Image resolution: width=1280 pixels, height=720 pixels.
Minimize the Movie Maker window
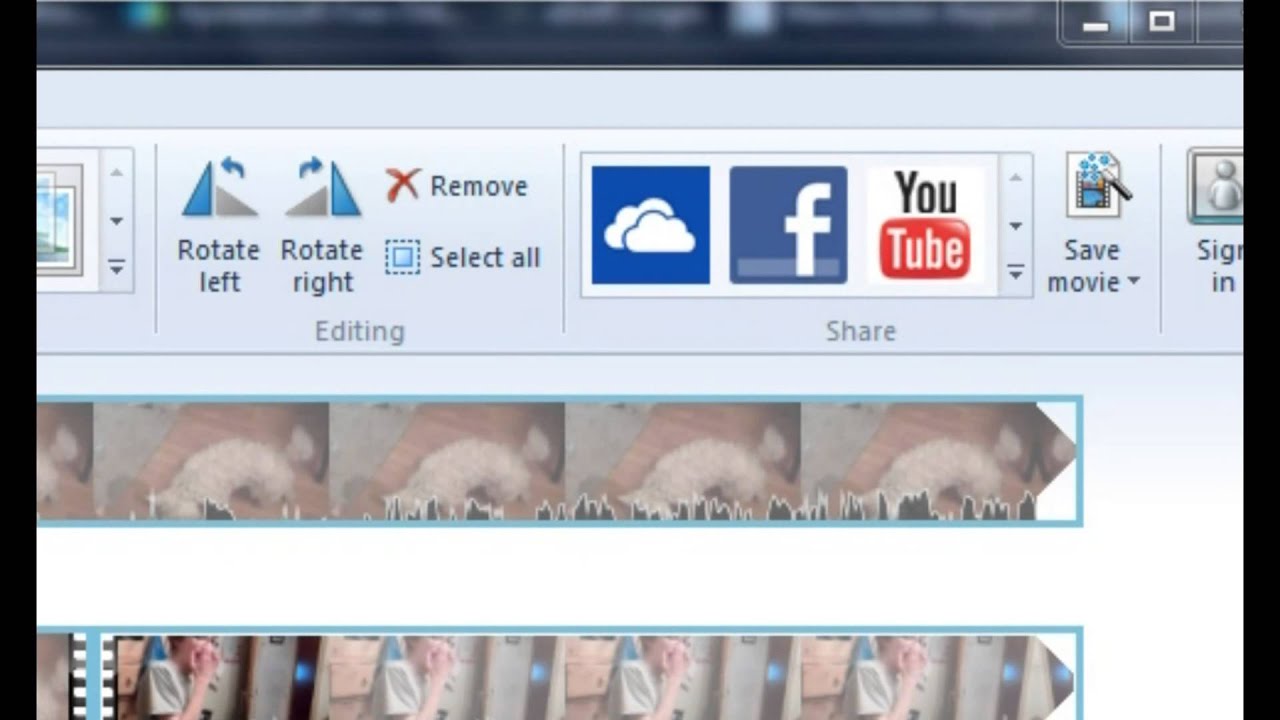tap(1096, 25)
